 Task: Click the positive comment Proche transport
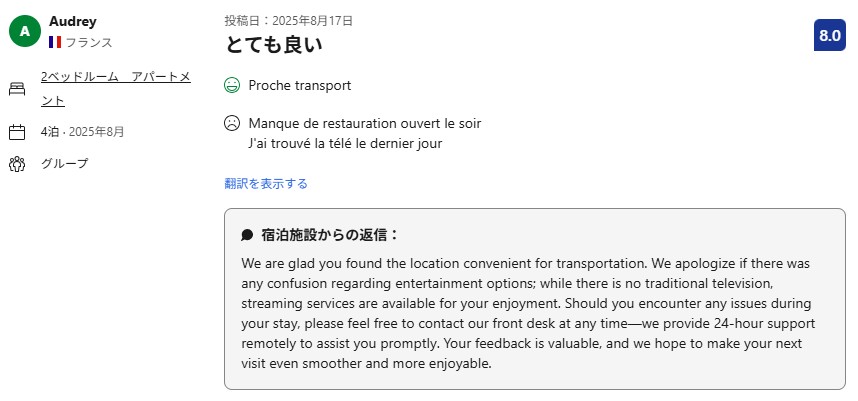300,86
